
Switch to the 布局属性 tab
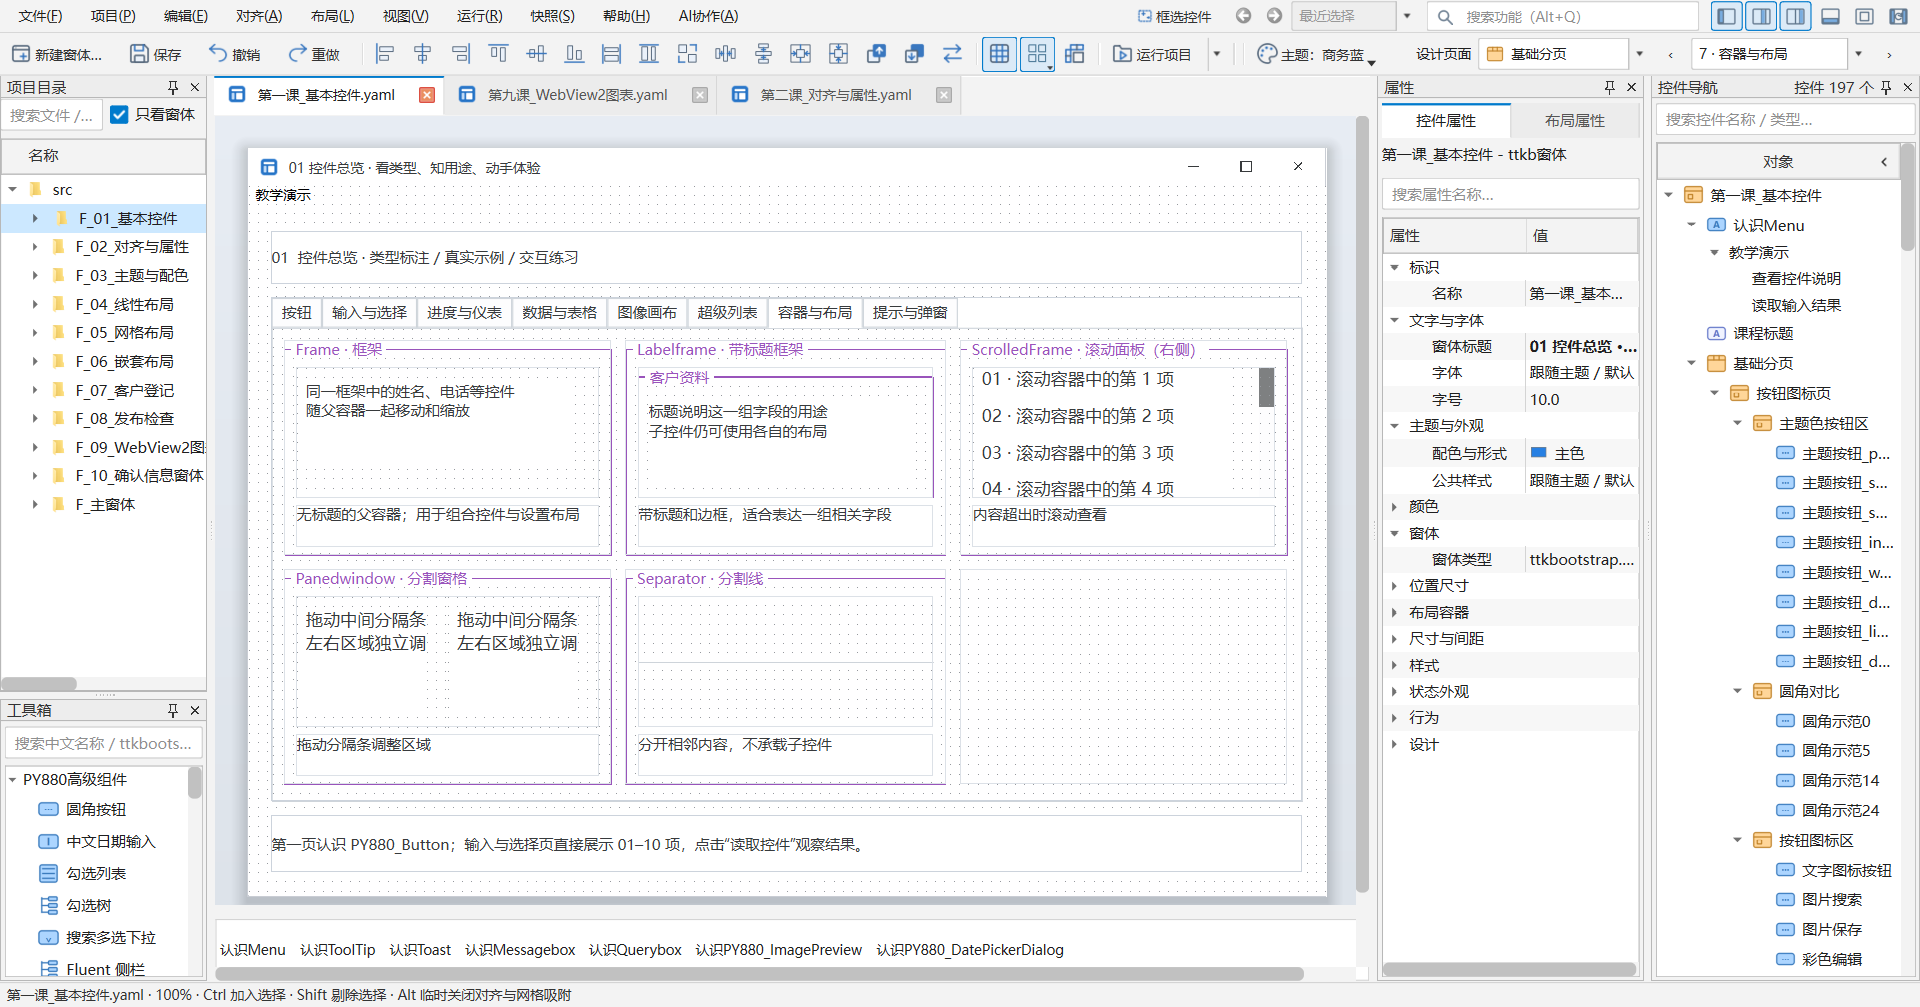click(x=1574, y=121)
